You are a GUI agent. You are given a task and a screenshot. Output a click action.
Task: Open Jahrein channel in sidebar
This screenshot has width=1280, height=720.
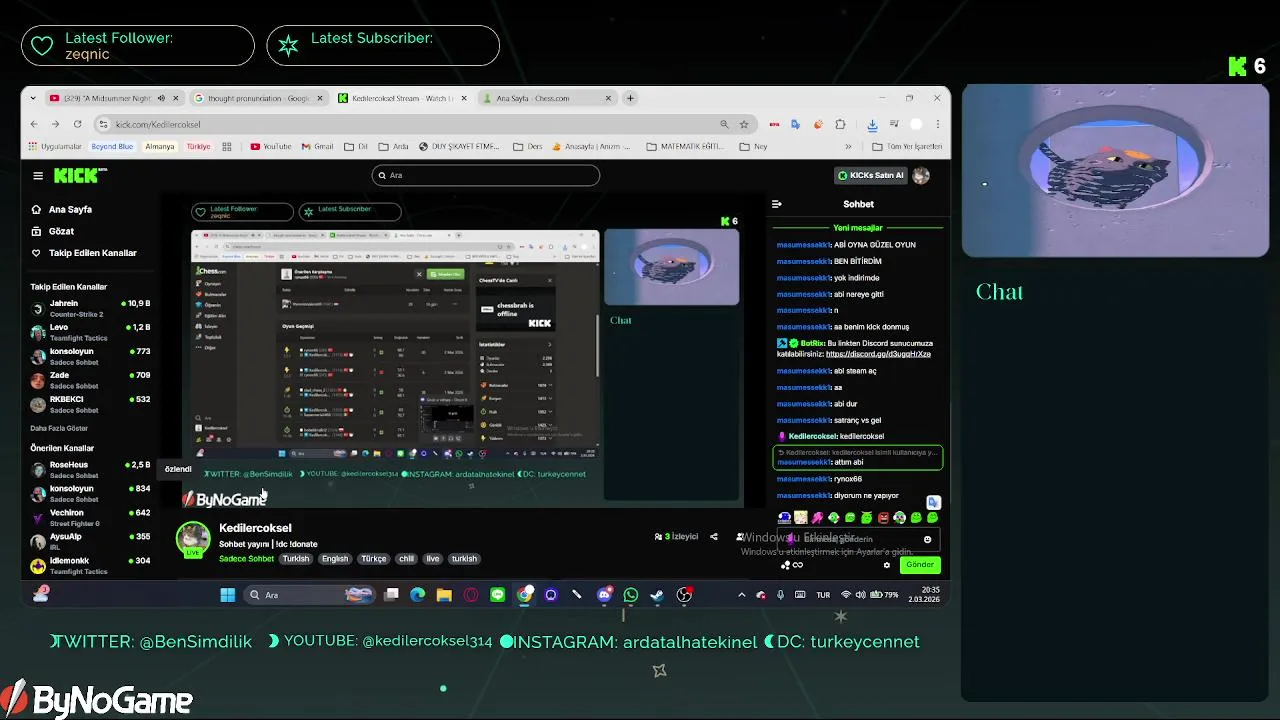pyautogui.click(x=90, y=308)
